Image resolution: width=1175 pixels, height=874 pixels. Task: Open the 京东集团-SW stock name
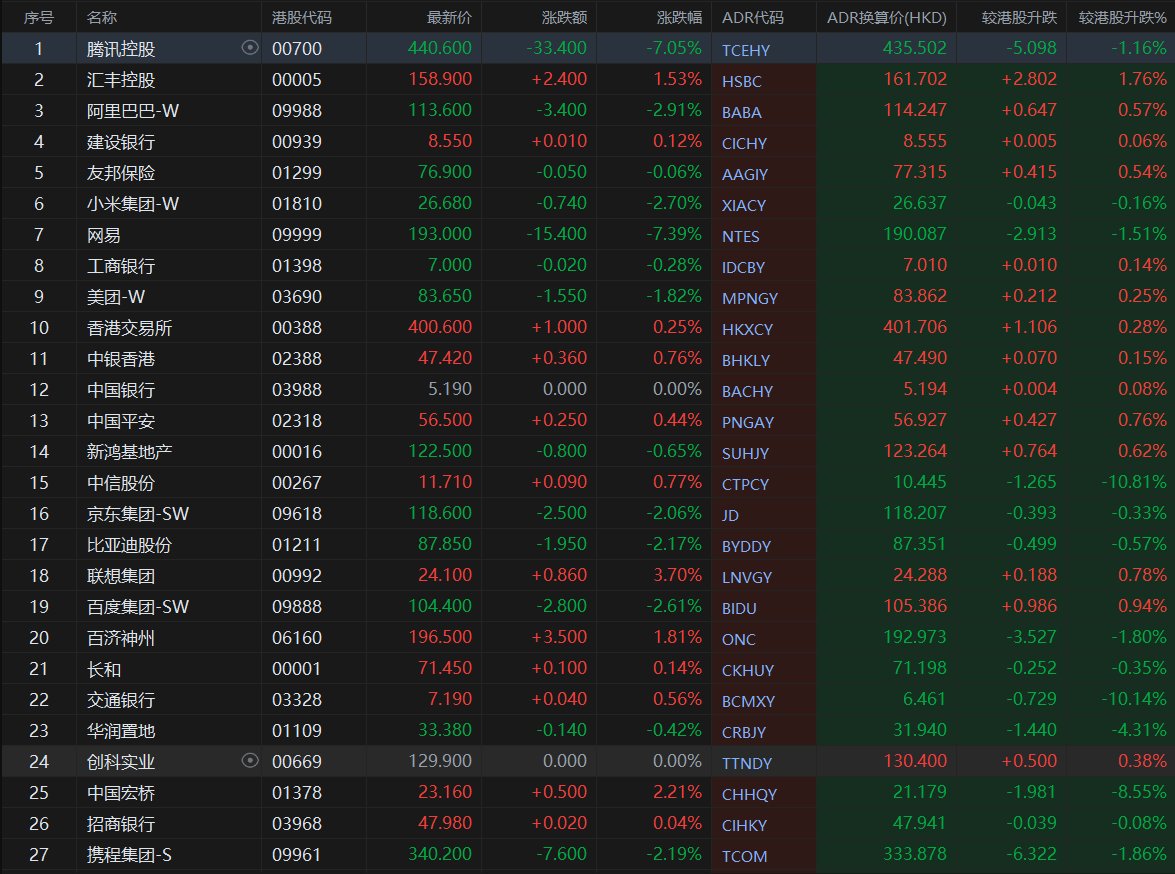pos(138,513)
